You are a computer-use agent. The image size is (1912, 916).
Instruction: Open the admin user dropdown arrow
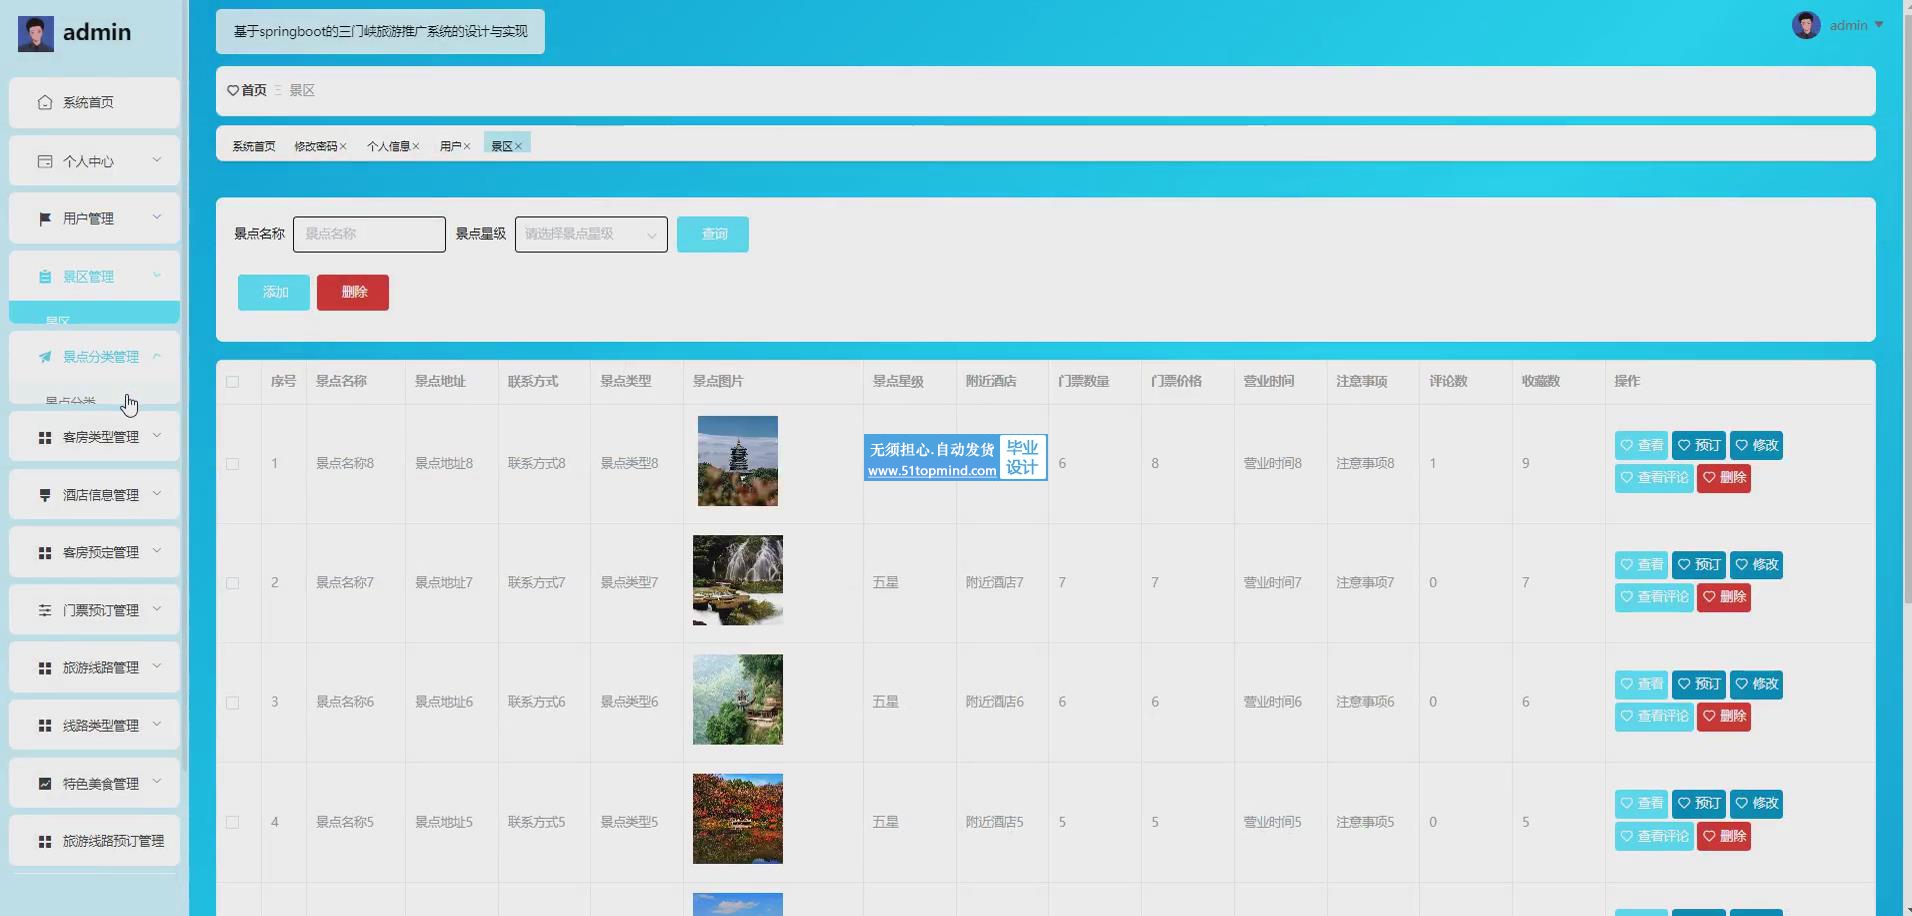pos(1879,25)
